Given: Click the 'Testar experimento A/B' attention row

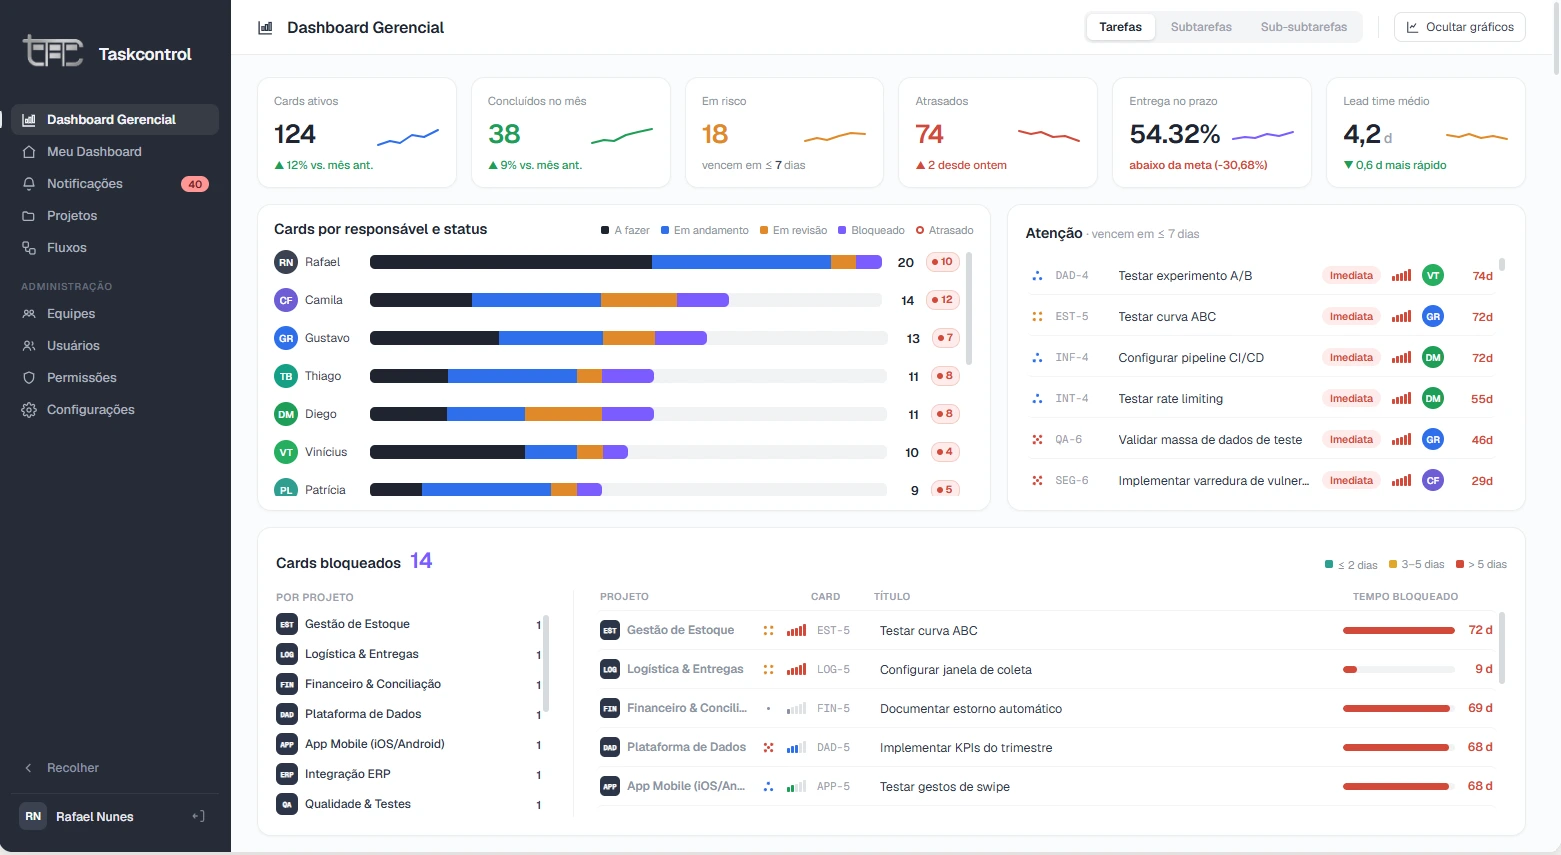Looking at the screenshot, I should pyautogui.click(x=1262, y=276).
